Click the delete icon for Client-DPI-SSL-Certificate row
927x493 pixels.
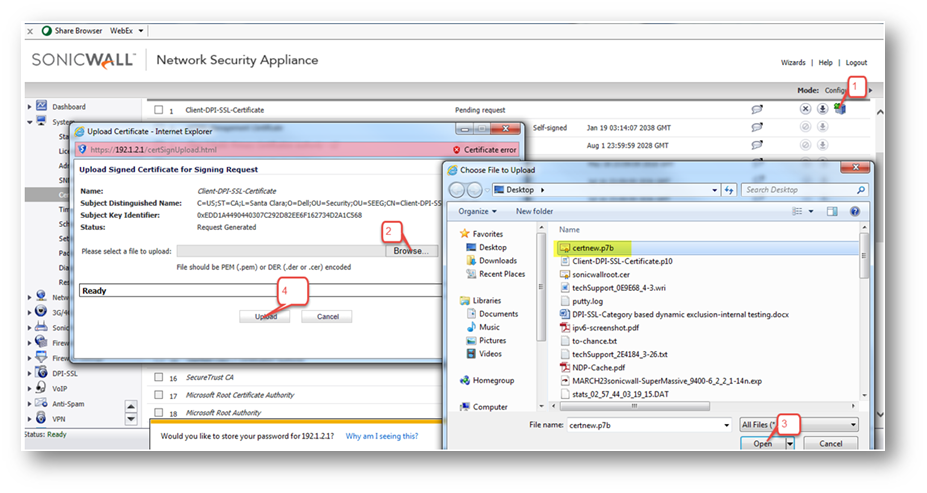tap(805, 109)
